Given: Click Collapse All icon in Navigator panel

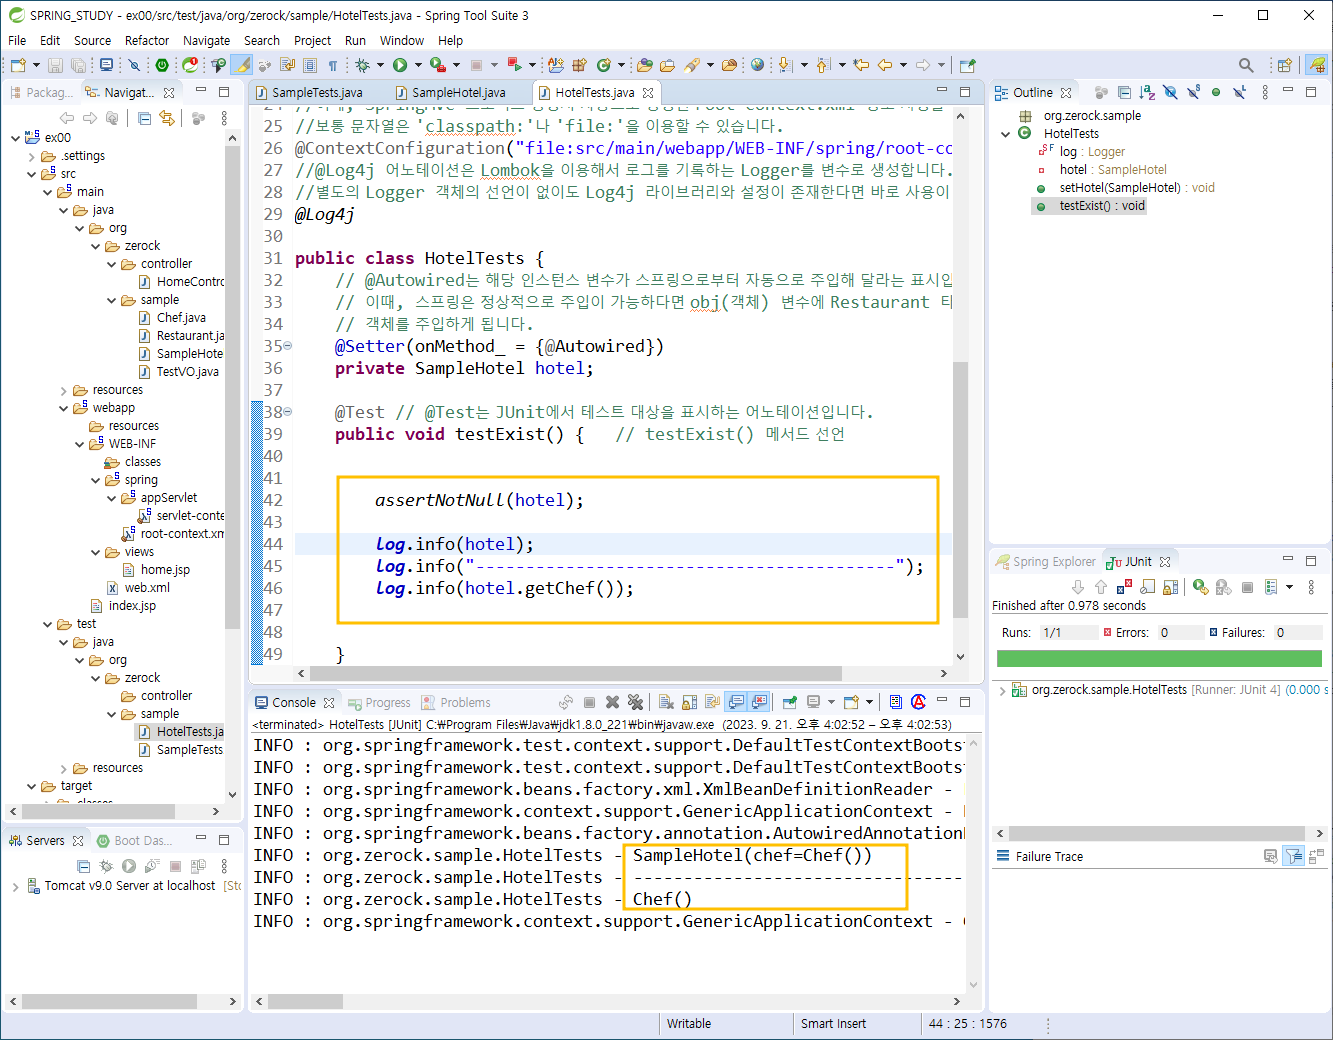Looking at the screenshot, I should [x=145, y=118].
